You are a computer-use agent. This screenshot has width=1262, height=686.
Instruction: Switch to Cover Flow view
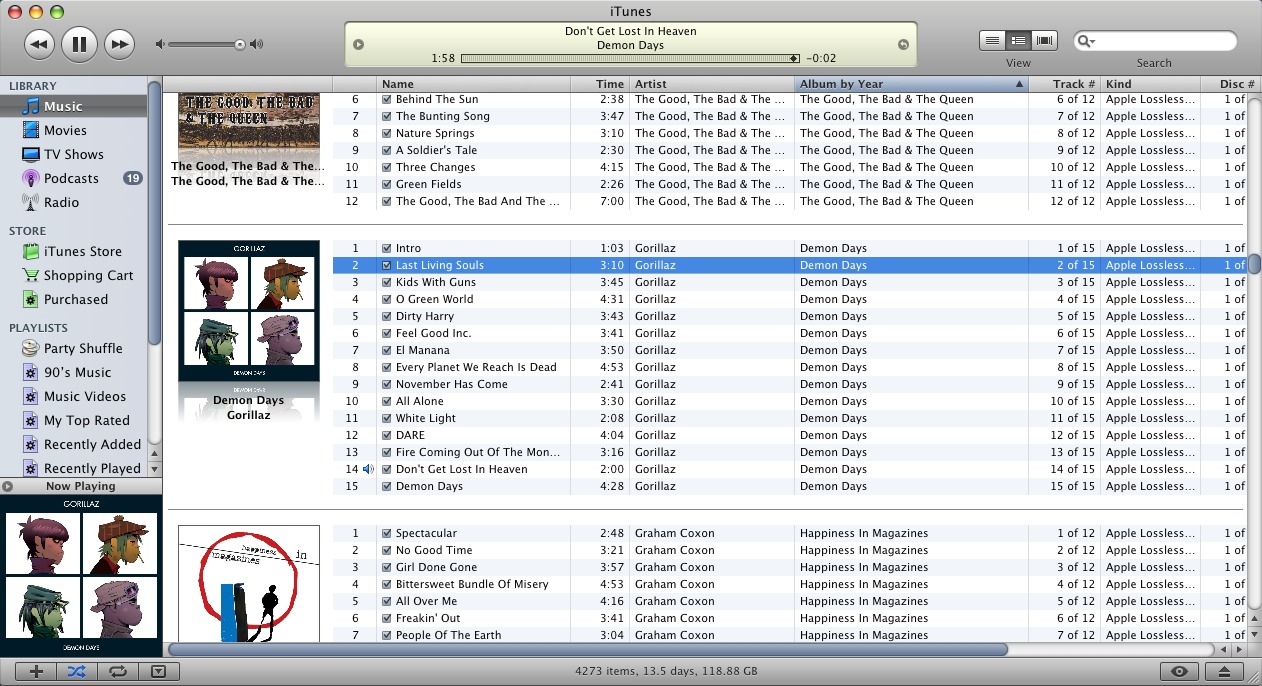[x=1045, y=40]
